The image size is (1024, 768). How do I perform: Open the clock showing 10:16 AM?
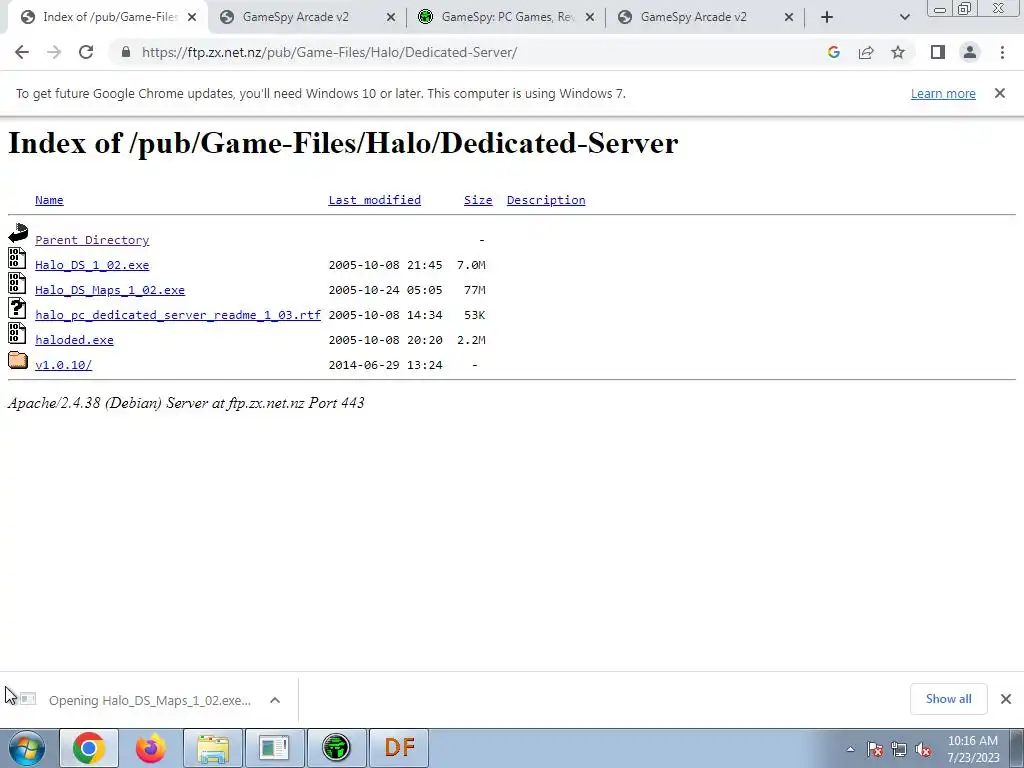pos(972,749)
